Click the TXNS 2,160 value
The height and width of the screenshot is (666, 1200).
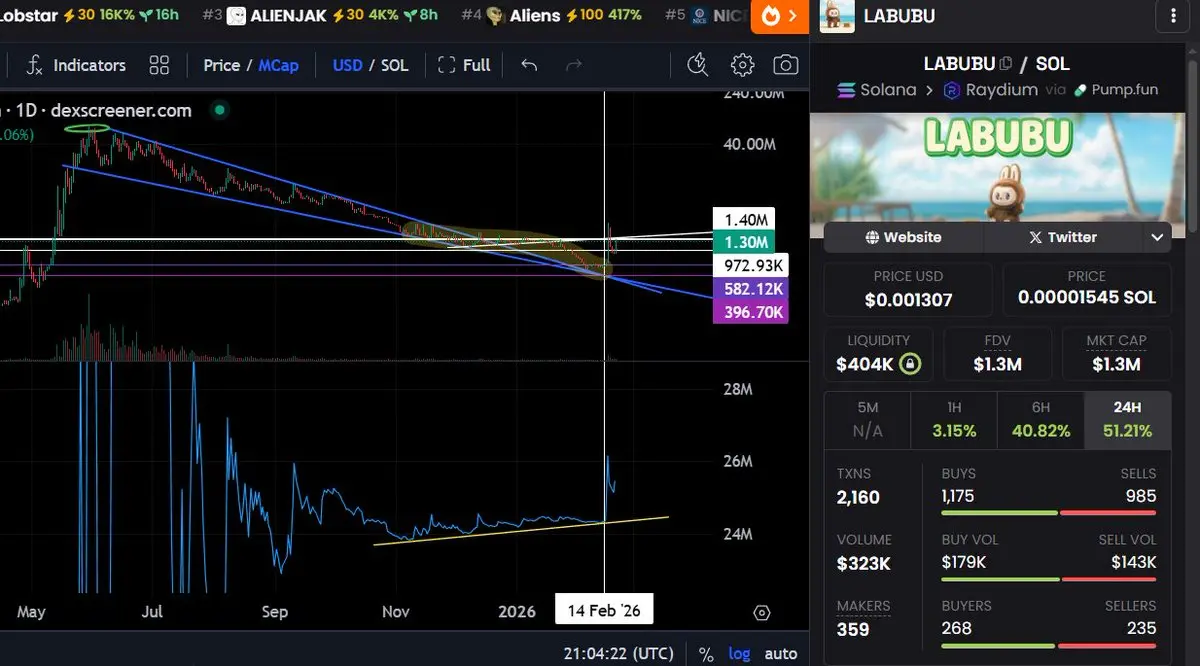858,497
